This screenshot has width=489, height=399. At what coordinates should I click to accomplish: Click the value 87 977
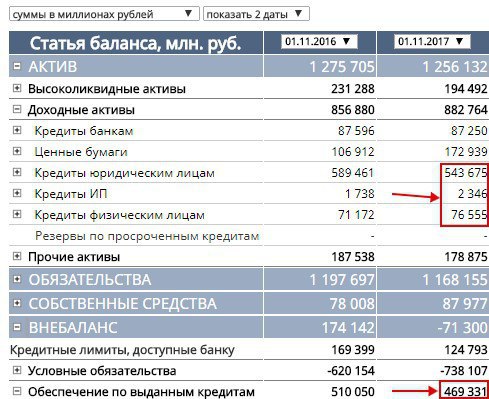(465, 304)
